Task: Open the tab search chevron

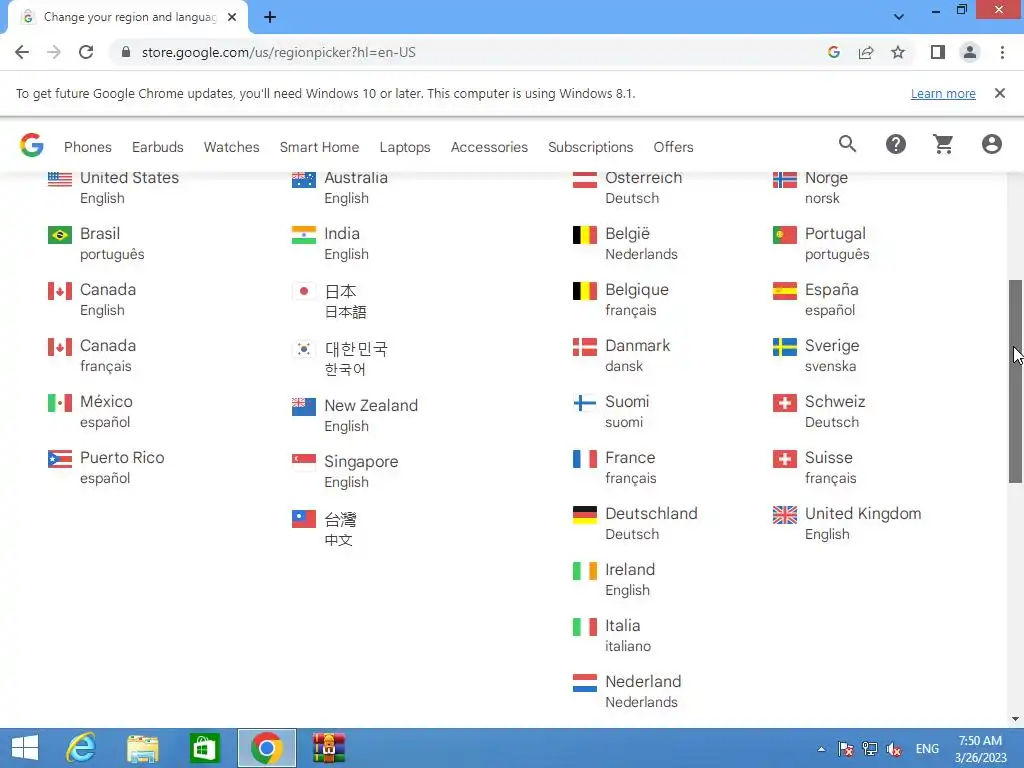Action: pyautogui.click(x=899, y=17)
